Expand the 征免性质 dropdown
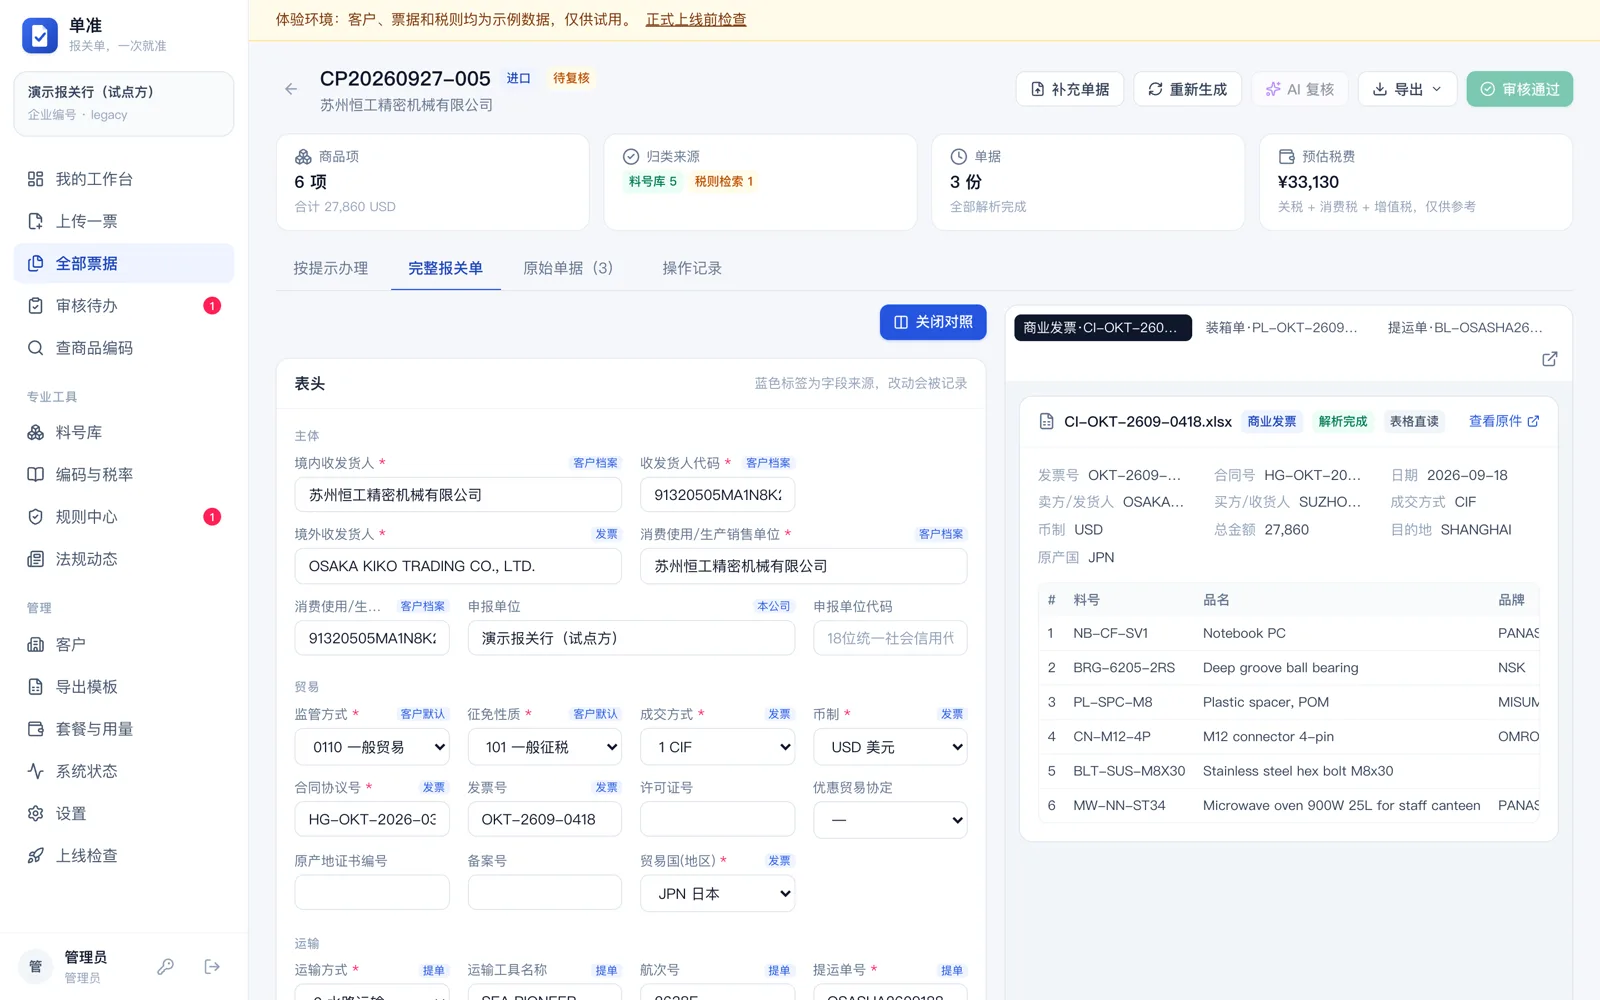The image size is (1600, 1000). point(544,747)
